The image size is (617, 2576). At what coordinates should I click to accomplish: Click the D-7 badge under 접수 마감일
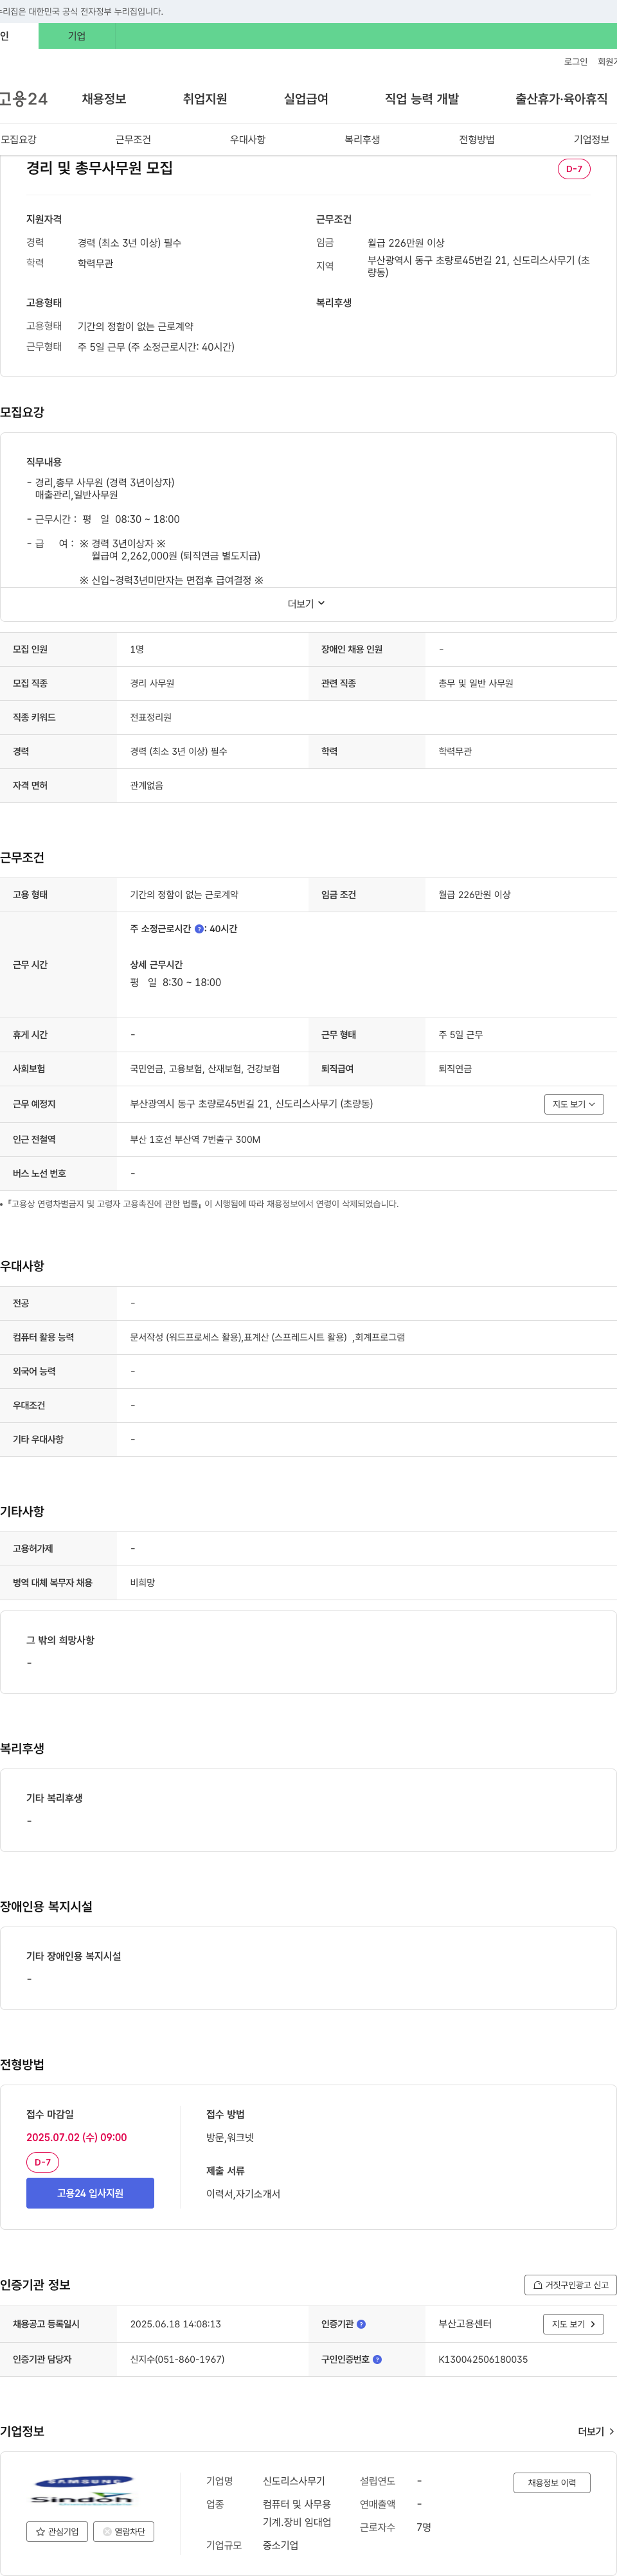[x=43, y=2162]
